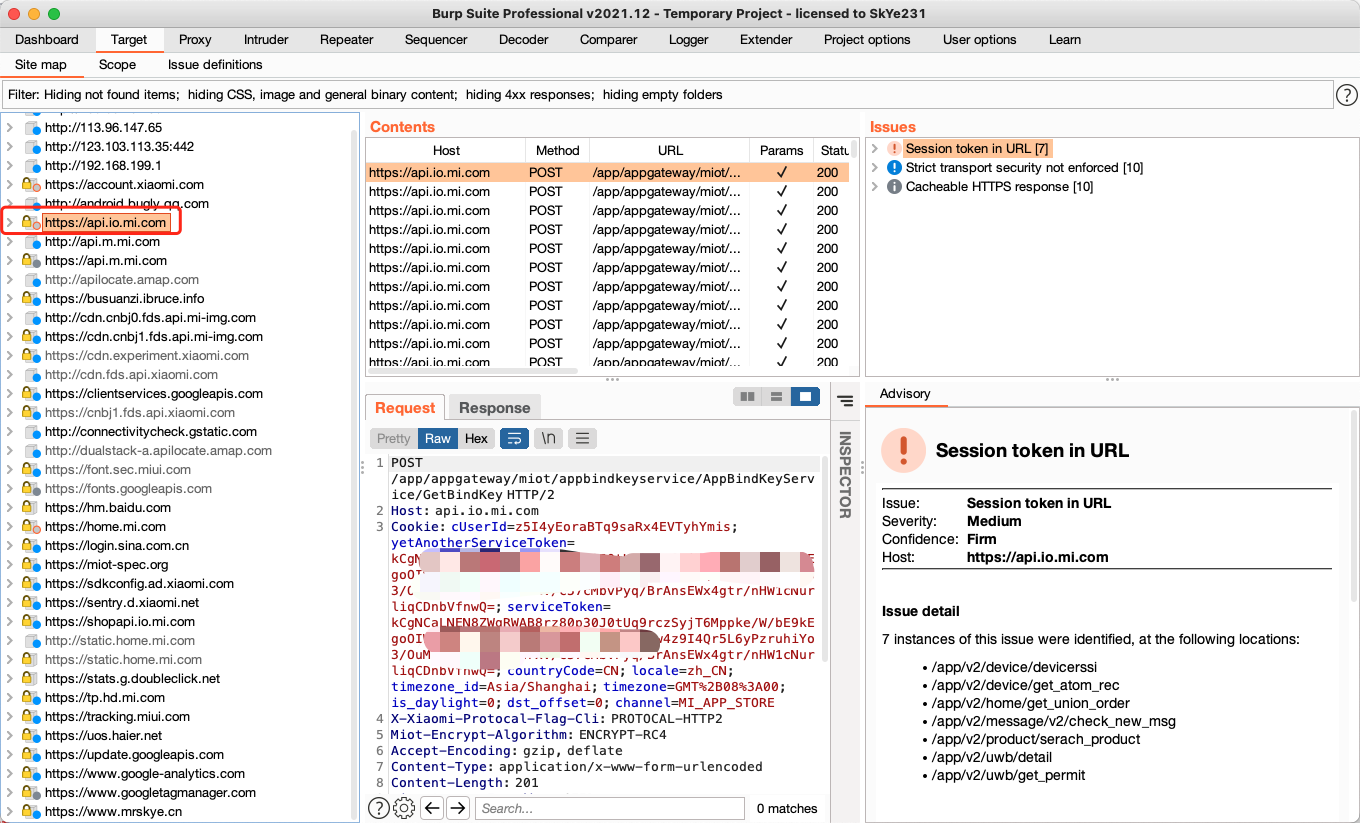Sort contents by the Host column header
This screenshot has height=823, width=1360.
tap(446, 151)
